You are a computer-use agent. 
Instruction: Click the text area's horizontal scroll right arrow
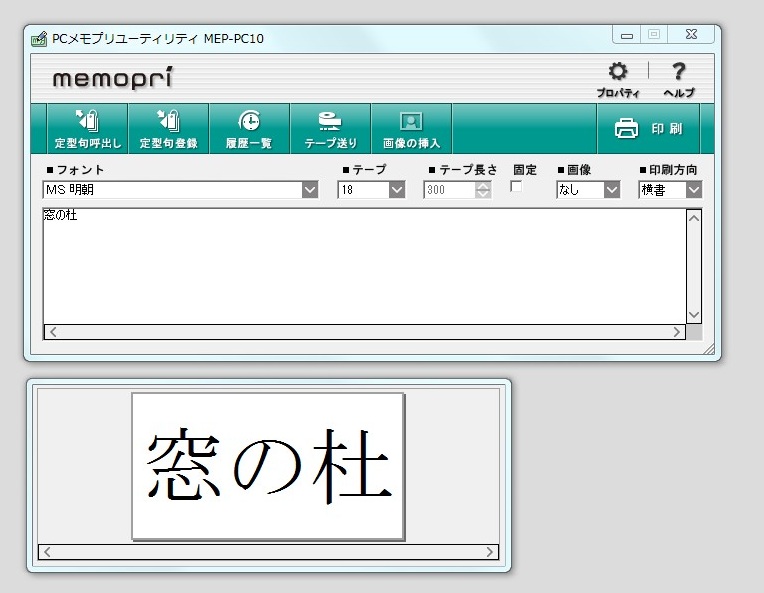pyautogui.click(x=677, y=332)
